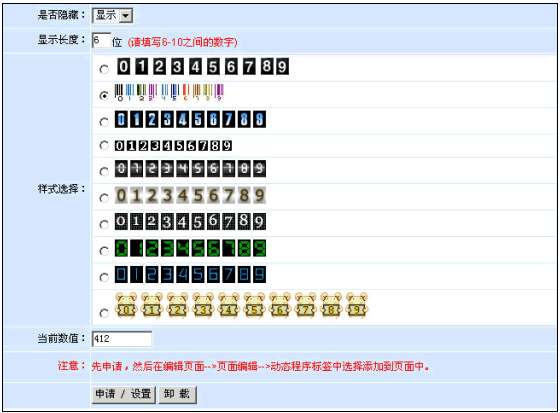Screen dimensions: 560x413
Task: Click the red barcode digit 6 image
Action: pos(186,92)
